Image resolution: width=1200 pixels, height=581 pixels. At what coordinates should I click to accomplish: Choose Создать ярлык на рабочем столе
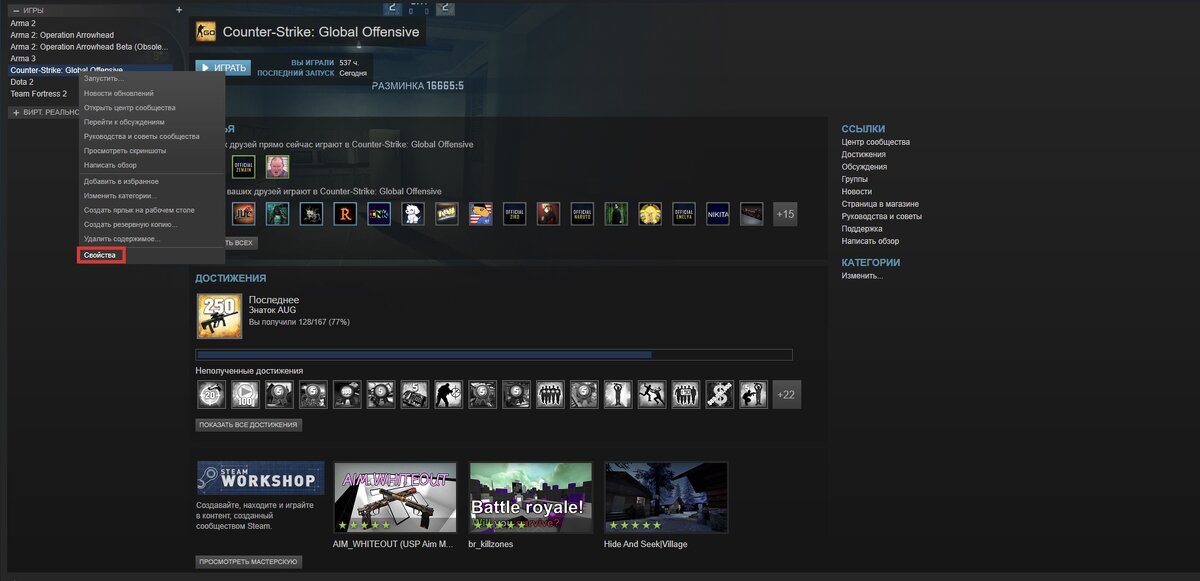click(139, 210)
